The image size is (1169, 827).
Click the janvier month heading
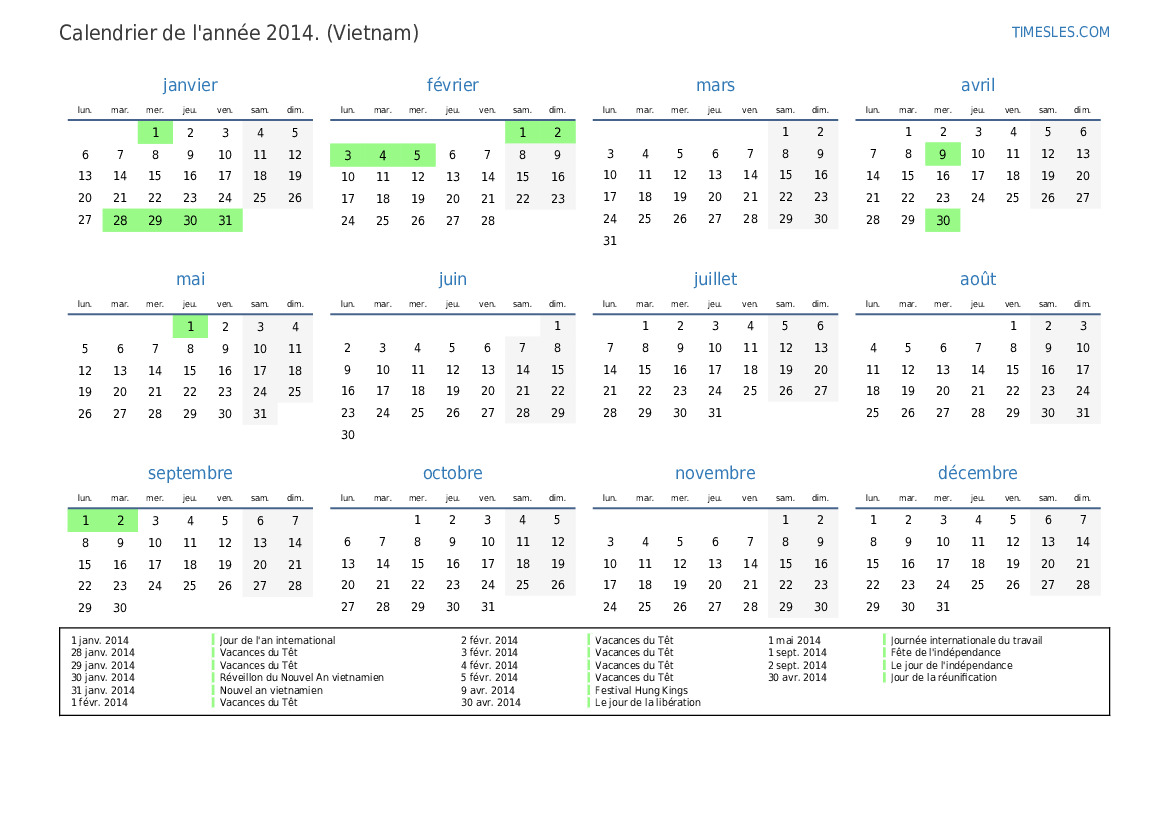(x=190, y=85)
